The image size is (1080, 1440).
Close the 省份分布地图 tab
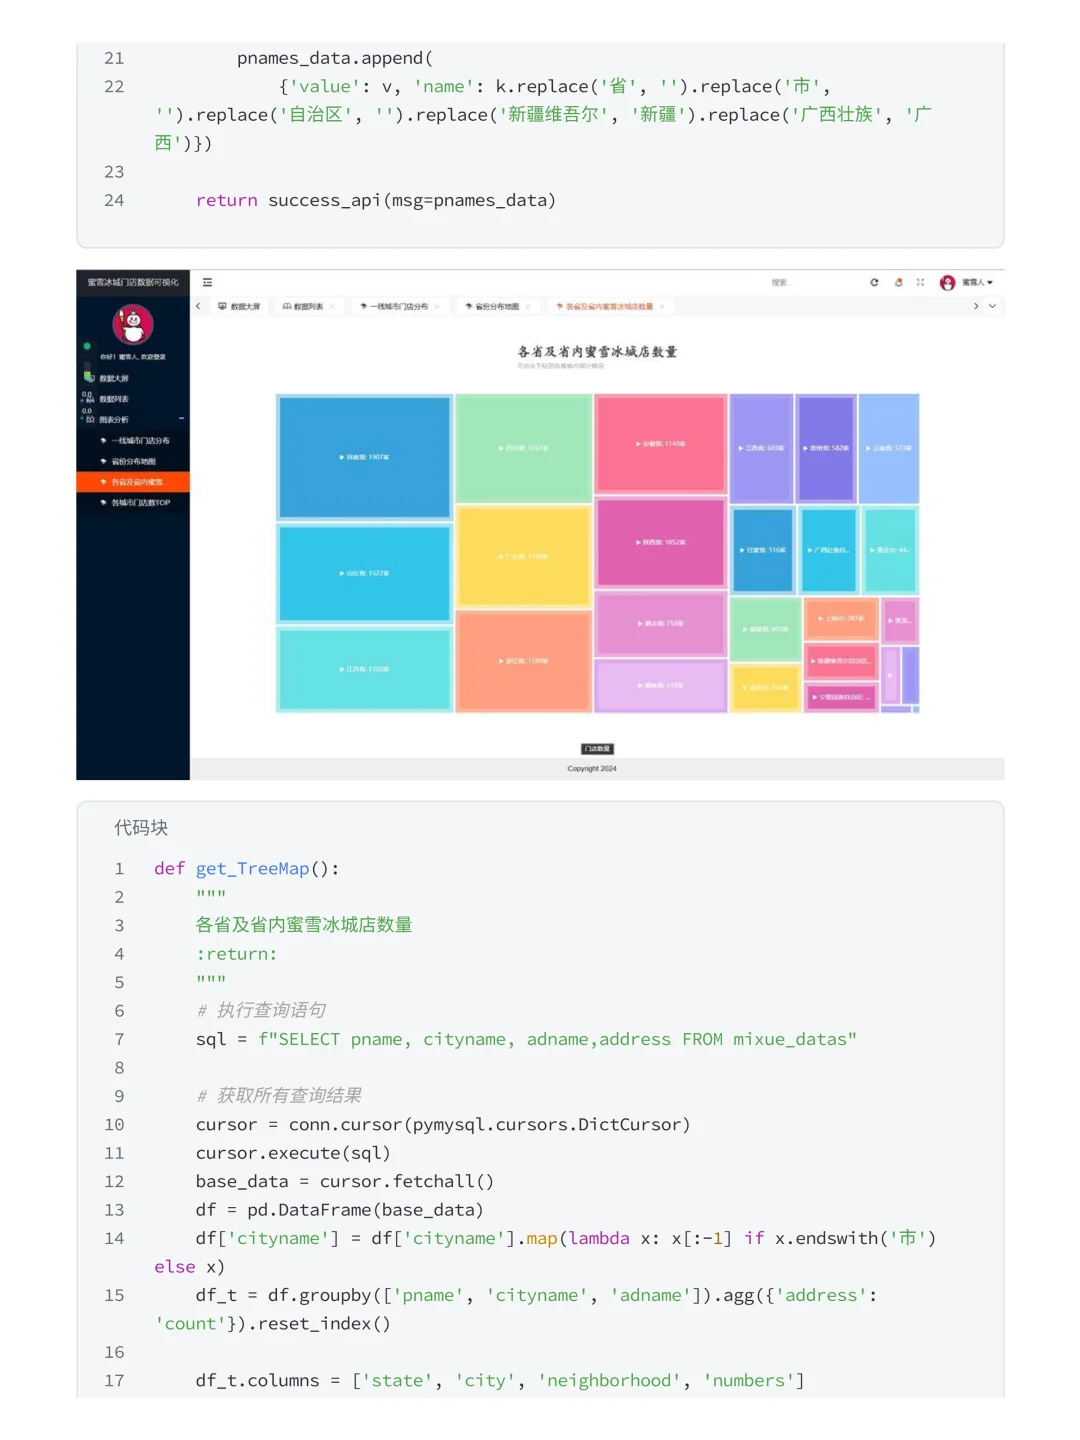(529, 306)
